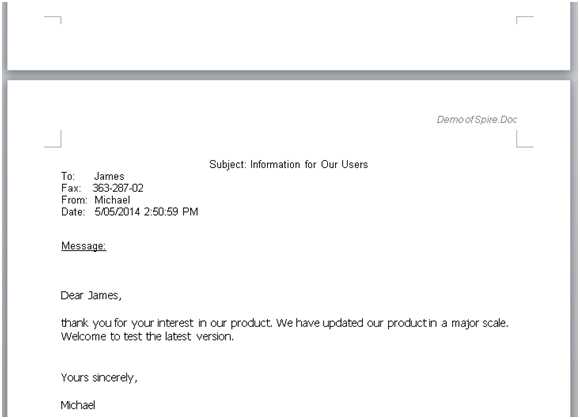Click the date 5/05/2014 2:50:59 PM

146,212
